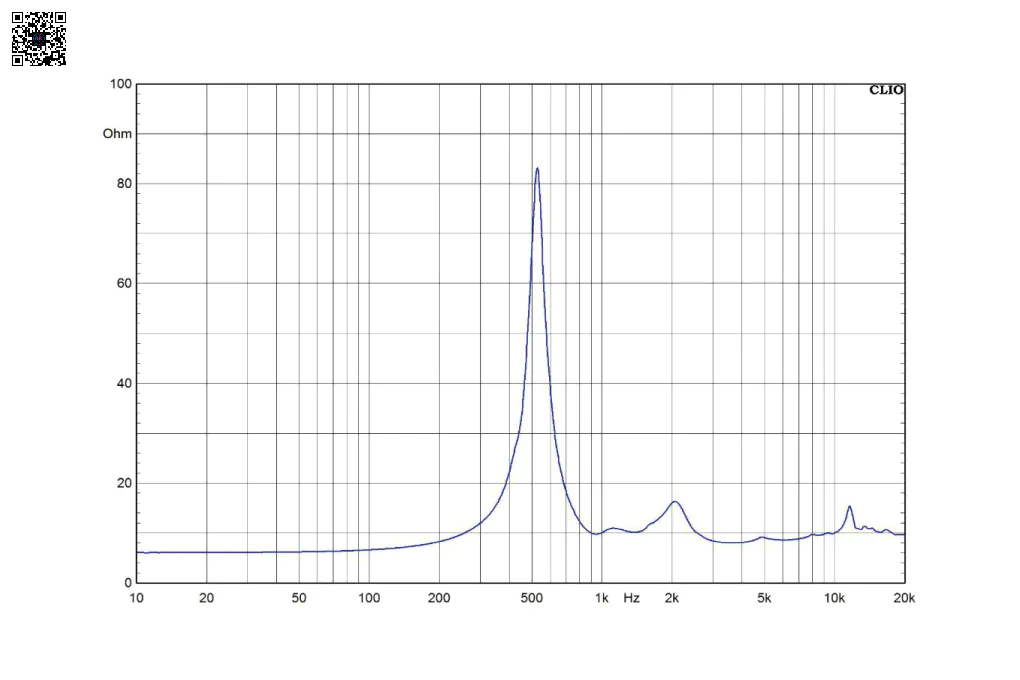The width and height of the screenshot is (1020, 680).
Task: Click the 80 label on the vertical axis
Action: (x=123, y=184)
